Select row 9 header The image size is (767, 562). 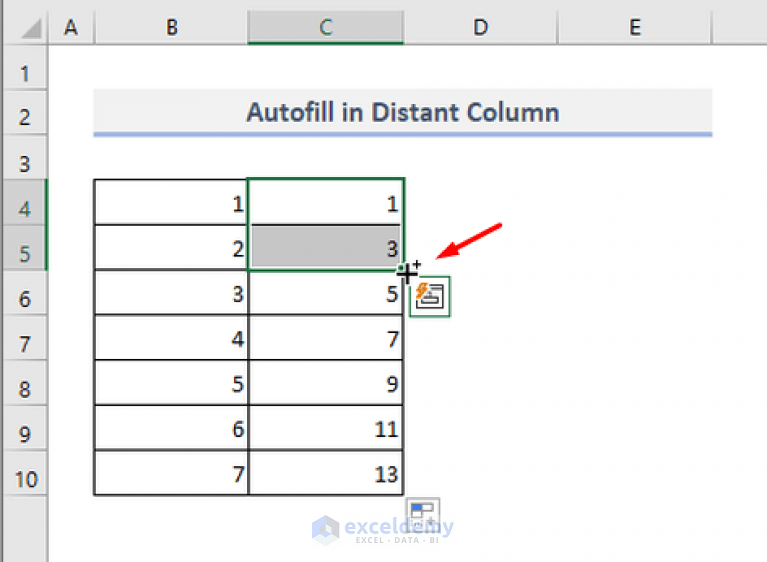pos(24,427)
